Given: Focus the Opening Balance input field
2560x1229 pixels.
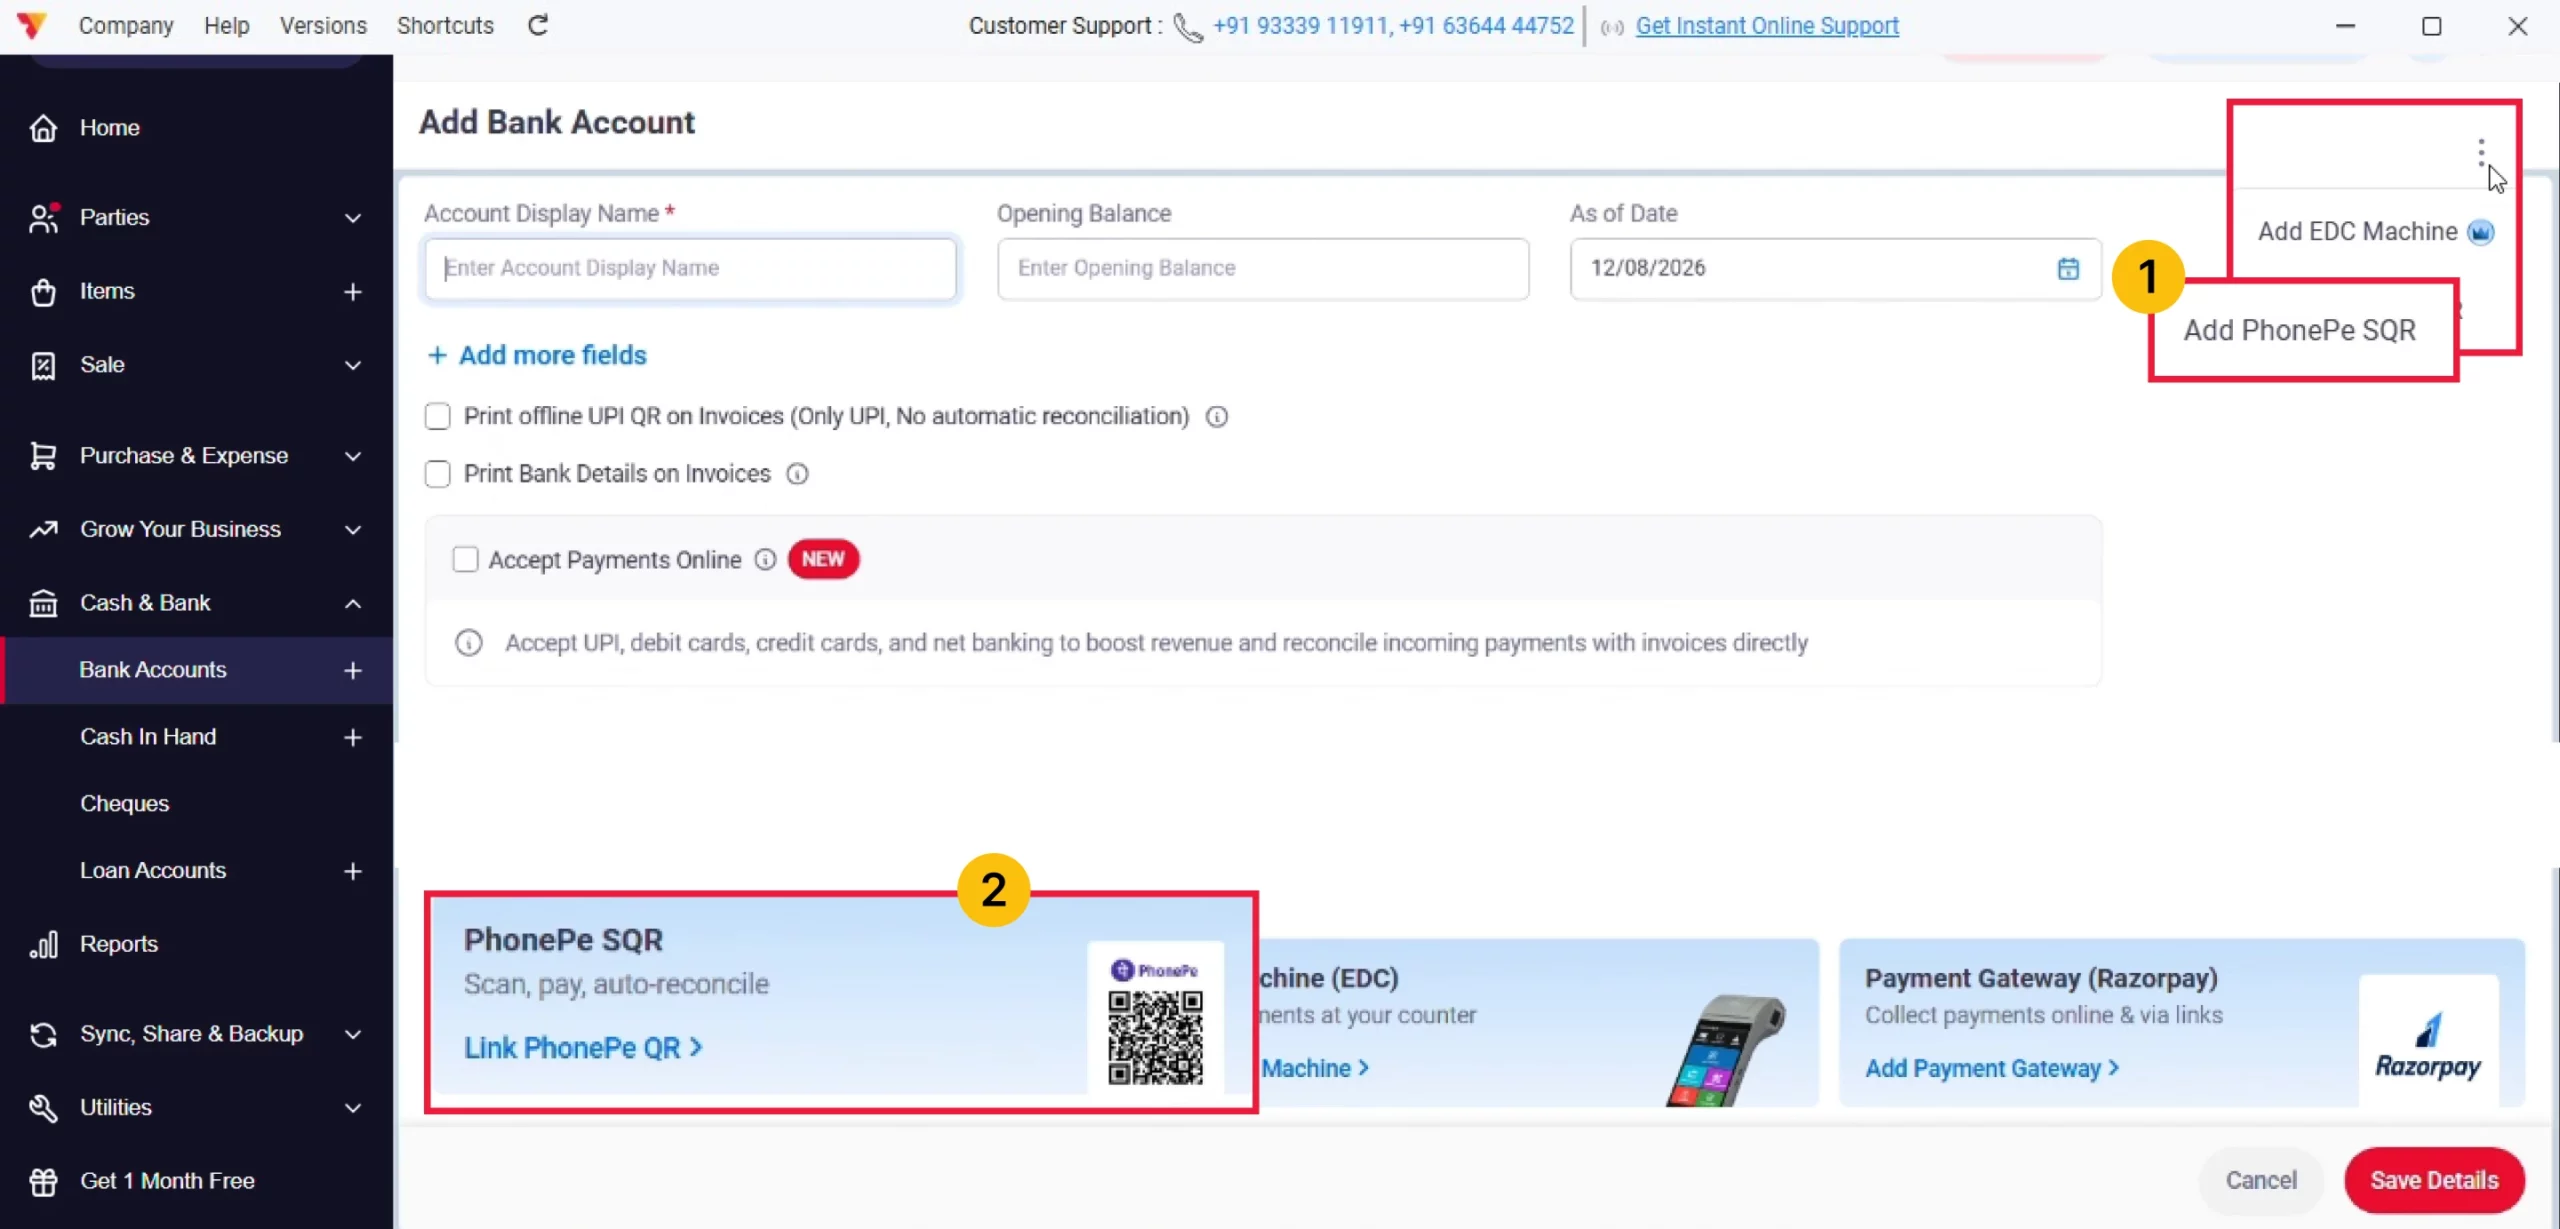Looking at the screenshot, I should [x=1263, y=268].
